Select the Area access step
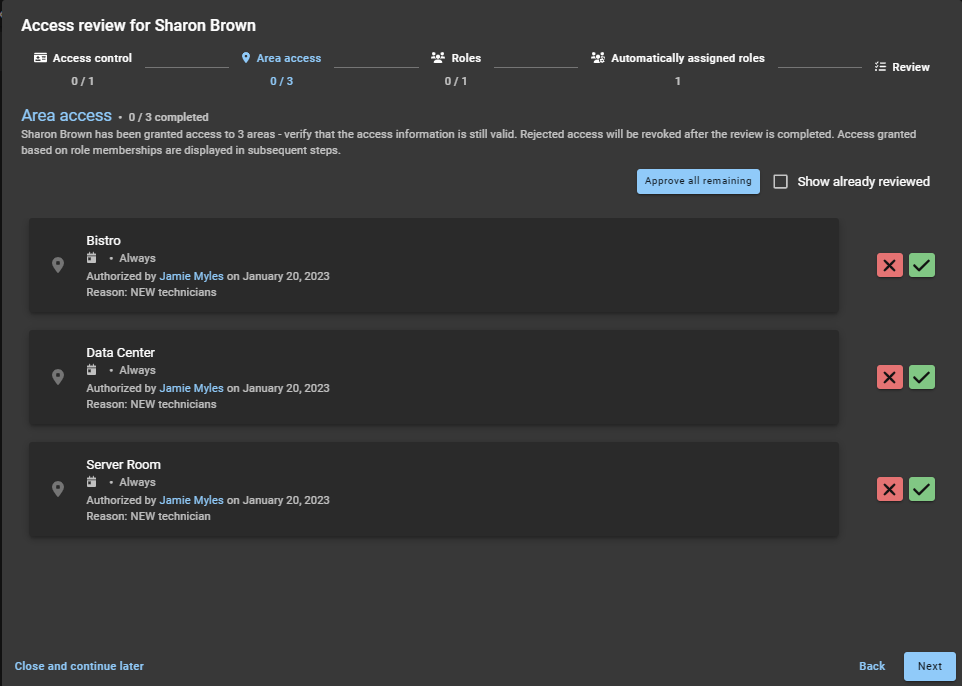The height and width of the screenshot is (686, 962). click(281, 58)
